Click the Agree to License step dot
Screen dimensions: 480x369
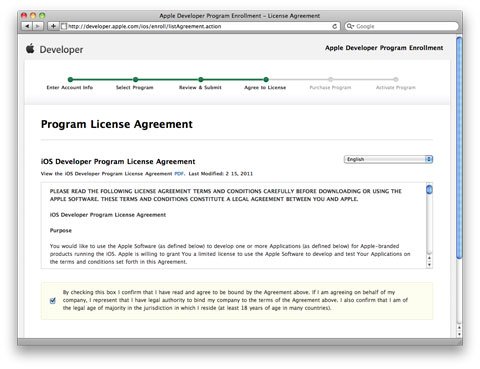266,79
